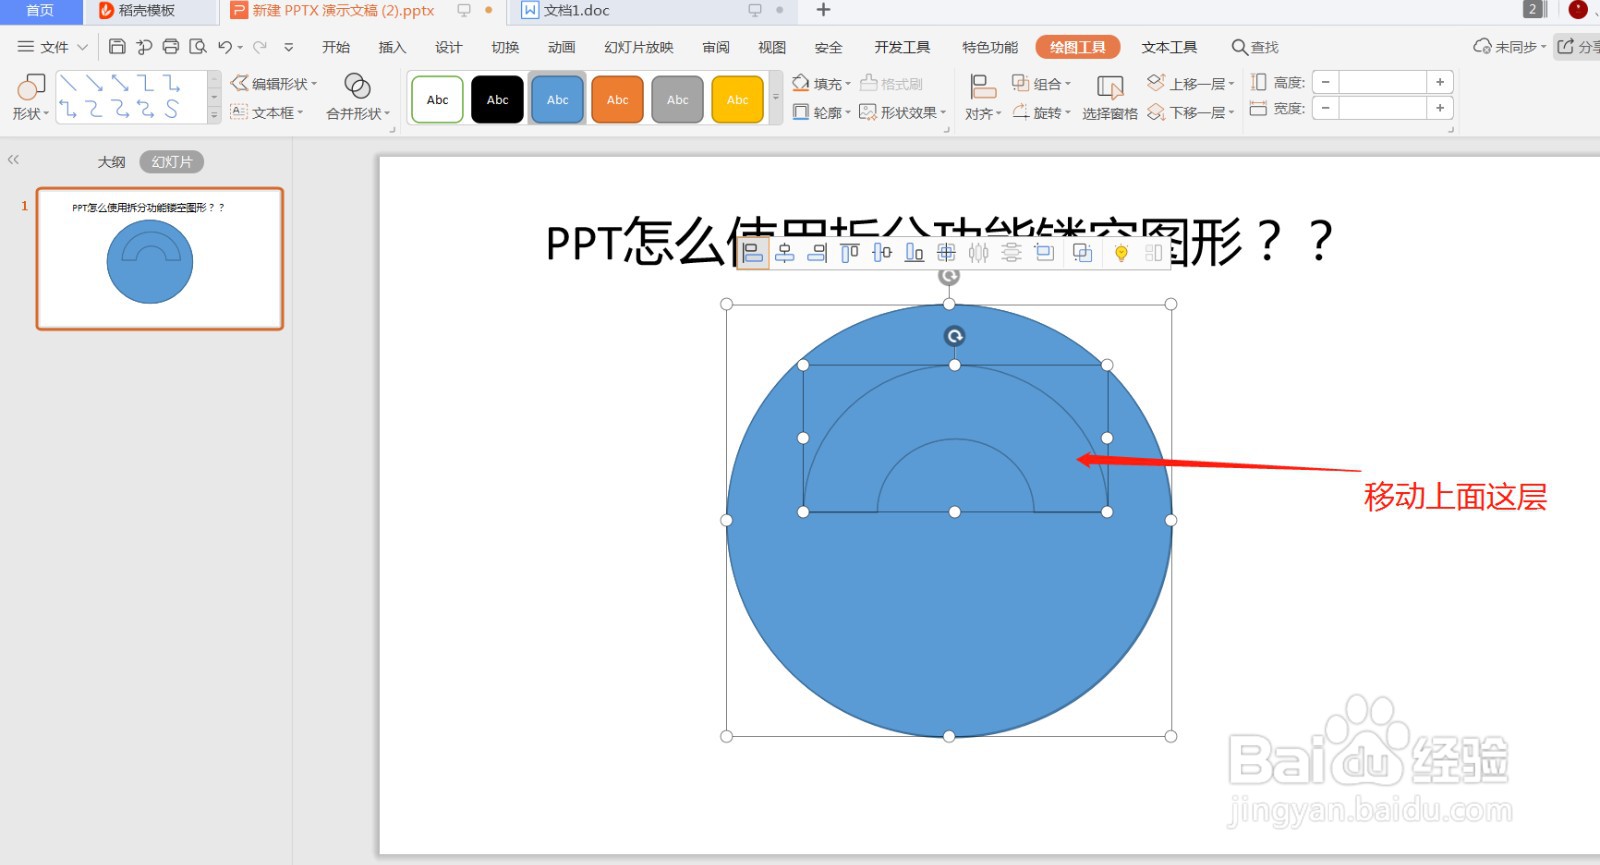Expand the shape style gallery more arrow
Image resolution: width=1600 pixels, height=865 pixels.
click(x=775, y=98)
